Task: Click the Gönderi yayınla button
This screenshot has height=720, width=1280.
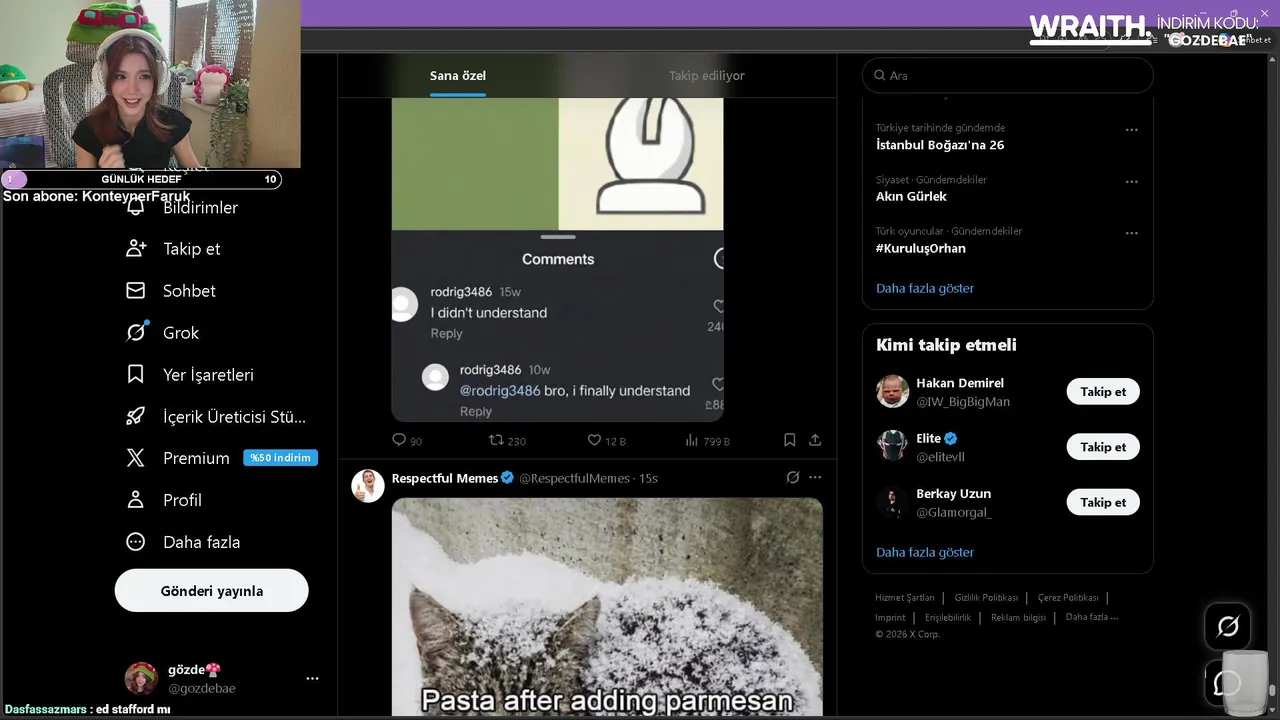Action: (212, 590)
